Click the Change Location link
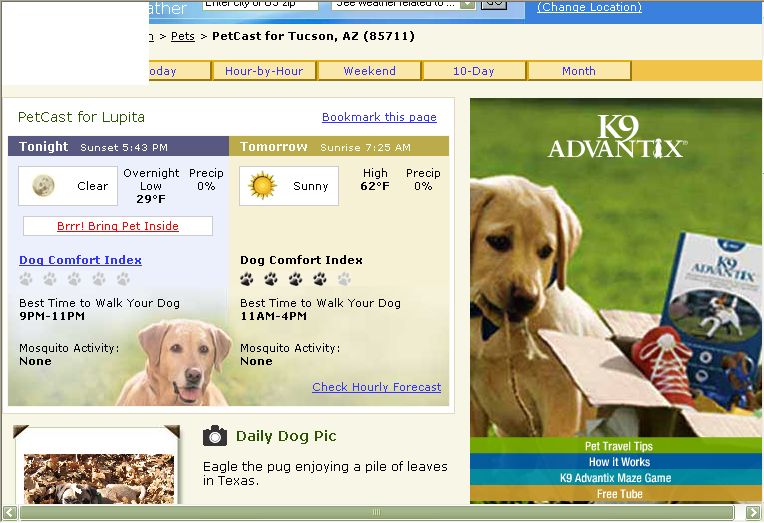The height and width of the screenshot is (523, 764). 589,7
